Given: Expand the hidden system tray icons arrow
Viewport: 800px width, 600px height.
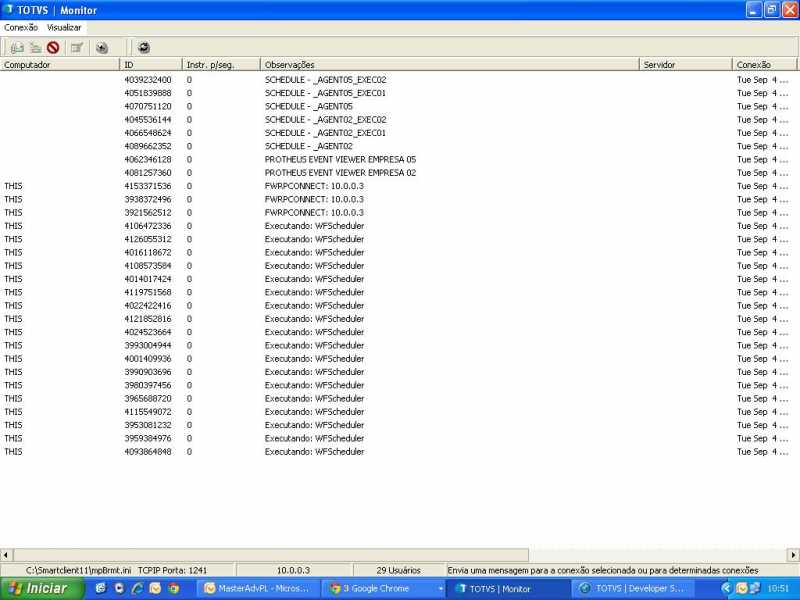Looking at the screenshot, I should [x=726, y=588].
